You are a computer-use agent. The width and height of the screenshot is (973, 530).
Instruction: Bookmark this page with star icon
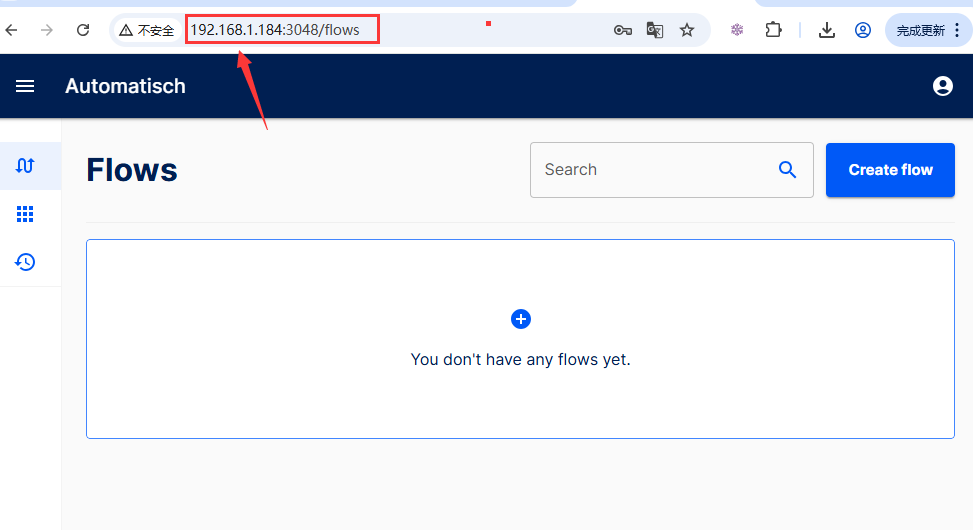click(687, 30)
